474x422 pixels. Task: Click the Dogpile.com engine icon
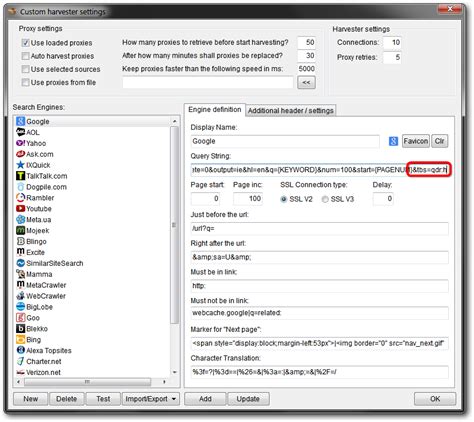pyautogui.click(x=20, y=187)
